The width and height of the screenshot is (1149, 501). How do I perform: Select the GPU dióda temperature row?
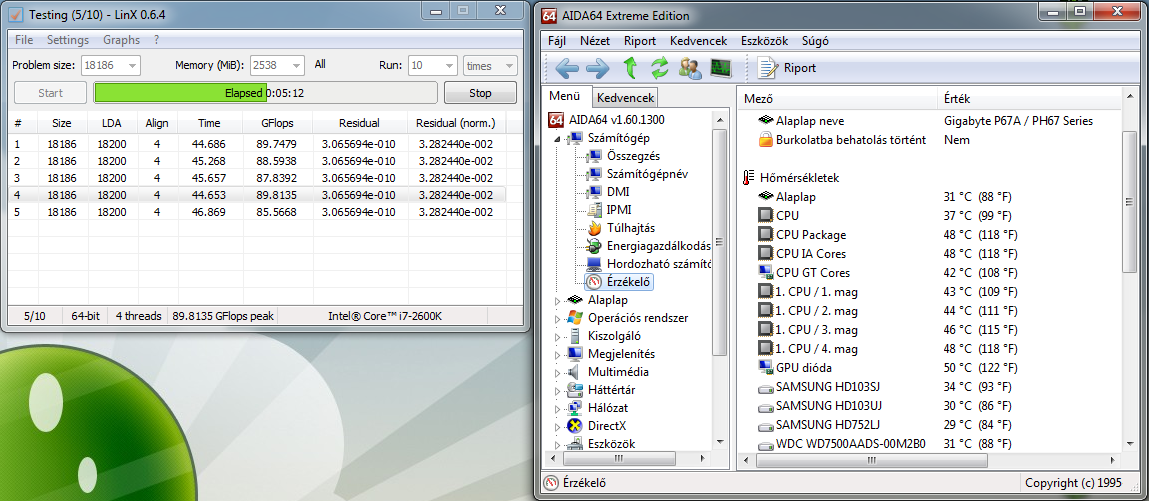click(x=929, y=367)
